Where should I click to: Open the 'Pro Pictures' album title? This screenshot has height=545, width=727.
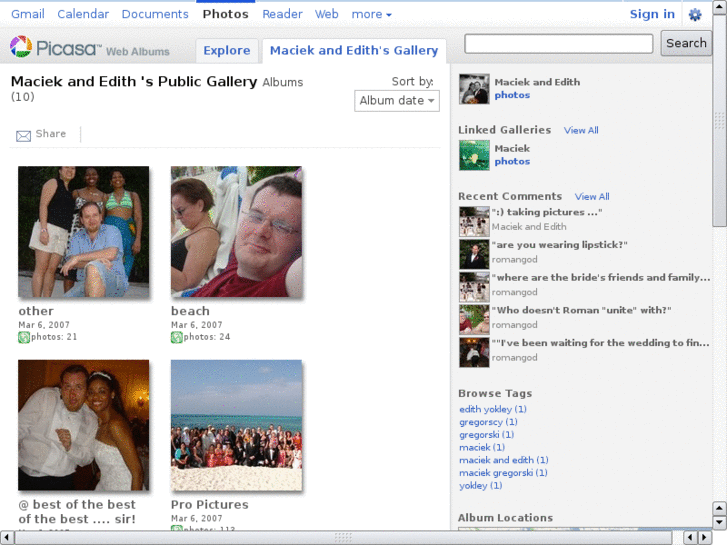210,504
